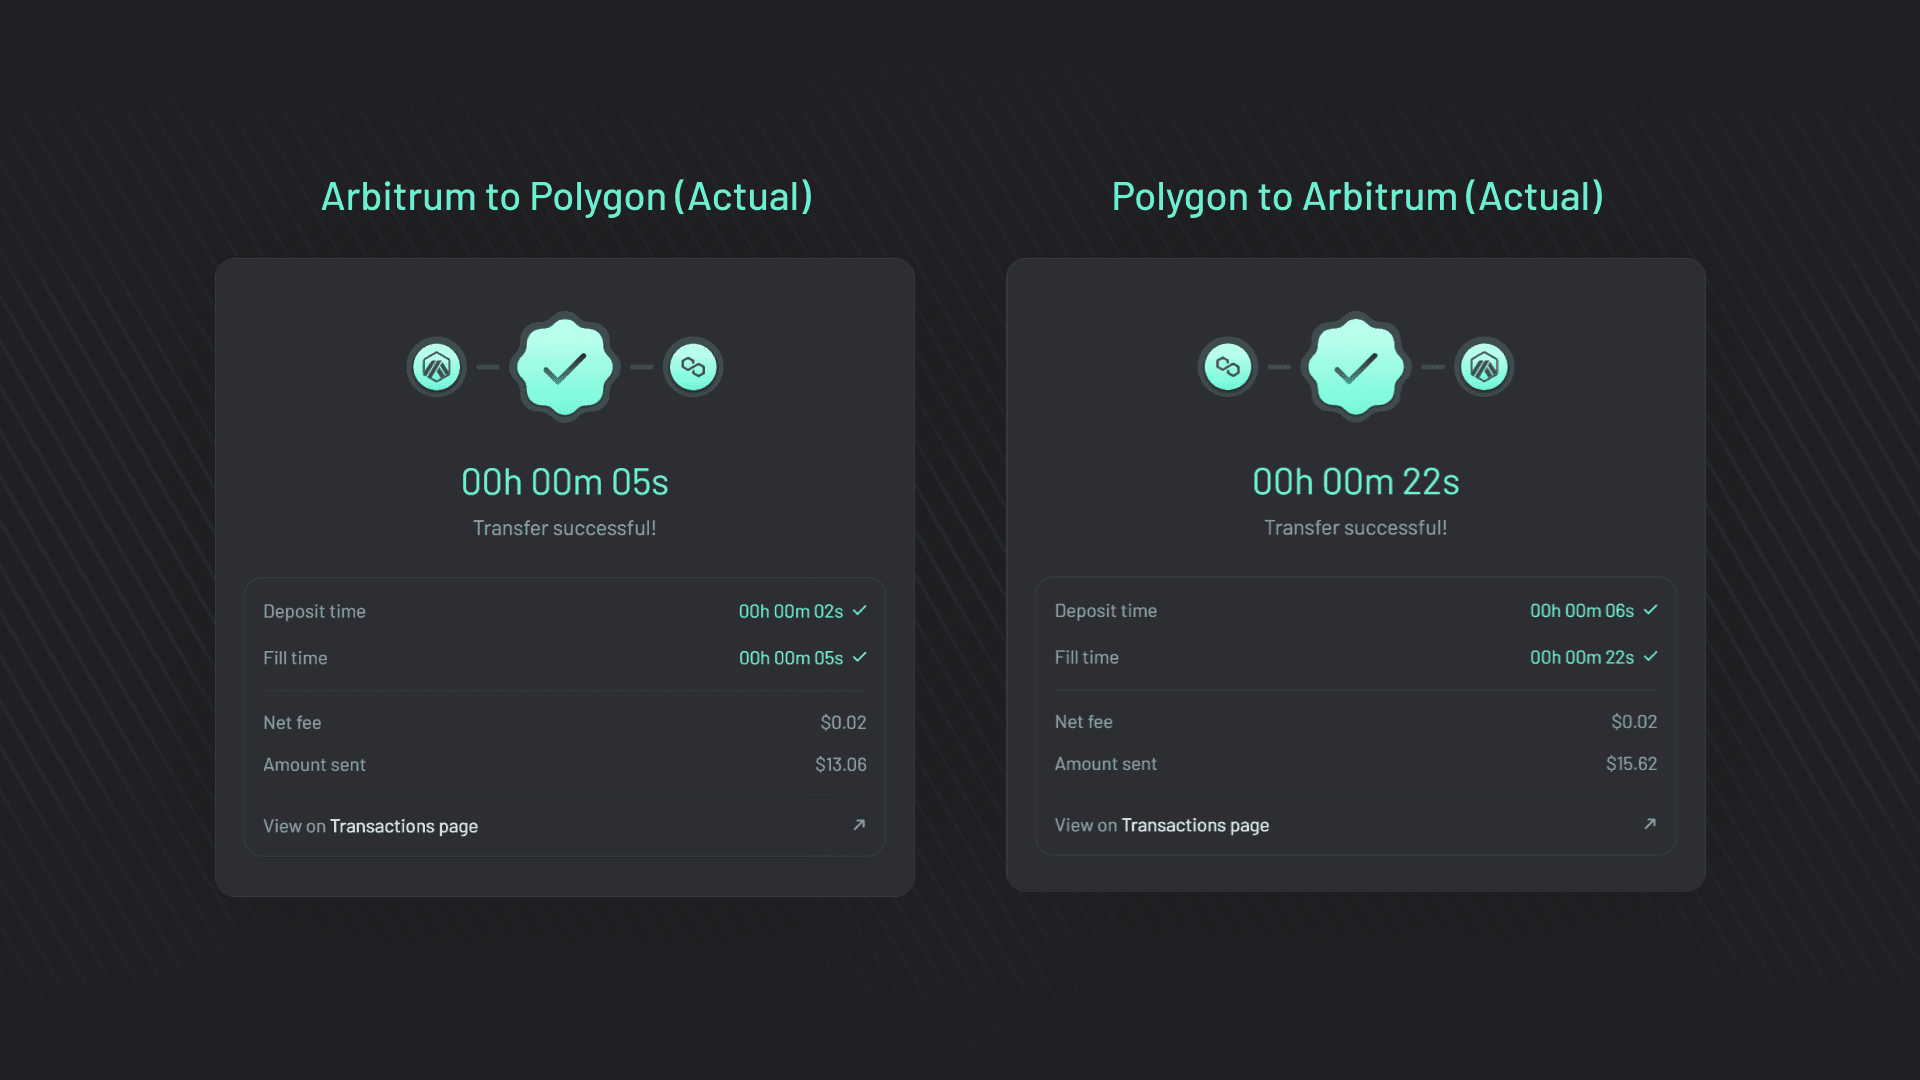This screenshot has width=1920, height=1080.
Task: Click the success checkmark badge on the right card
Action: tap(1355, 367)
